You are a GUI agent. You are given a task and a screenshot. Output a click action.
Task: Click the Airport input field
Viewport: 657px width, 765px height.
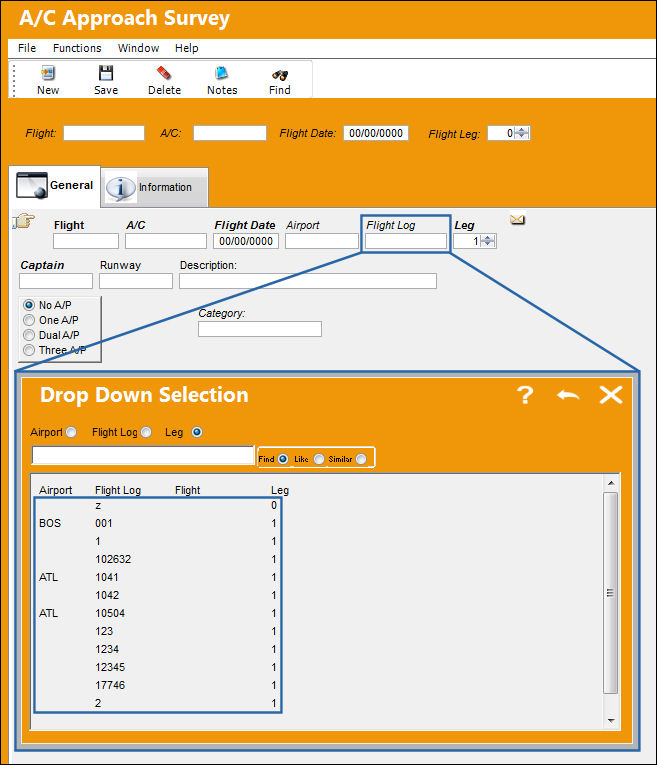[321, 241]
